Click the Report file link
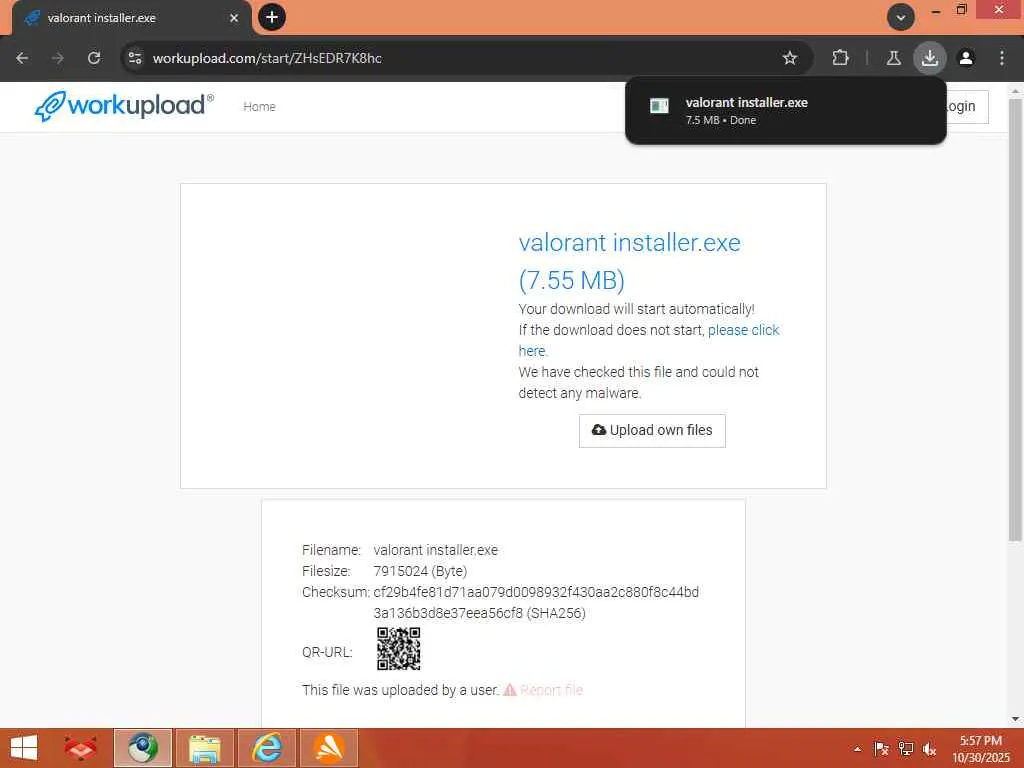Screen dimensions: 1024x768 tap(543, 690)
